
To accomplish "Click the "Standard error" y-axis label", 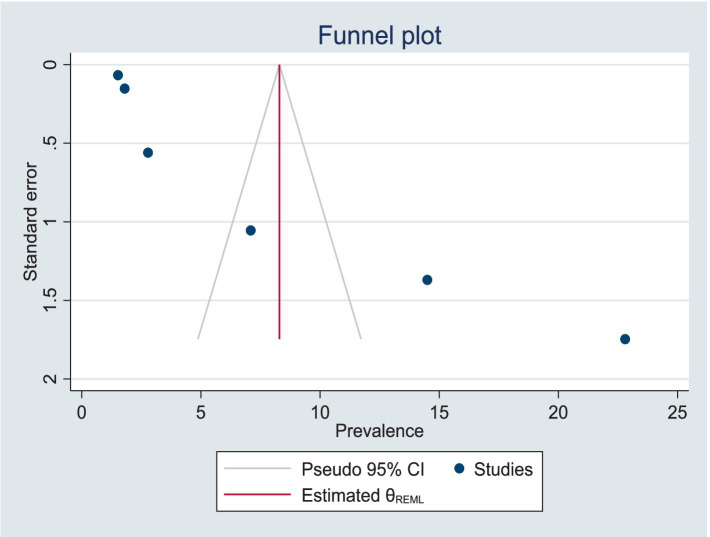I will click(31, 222).
